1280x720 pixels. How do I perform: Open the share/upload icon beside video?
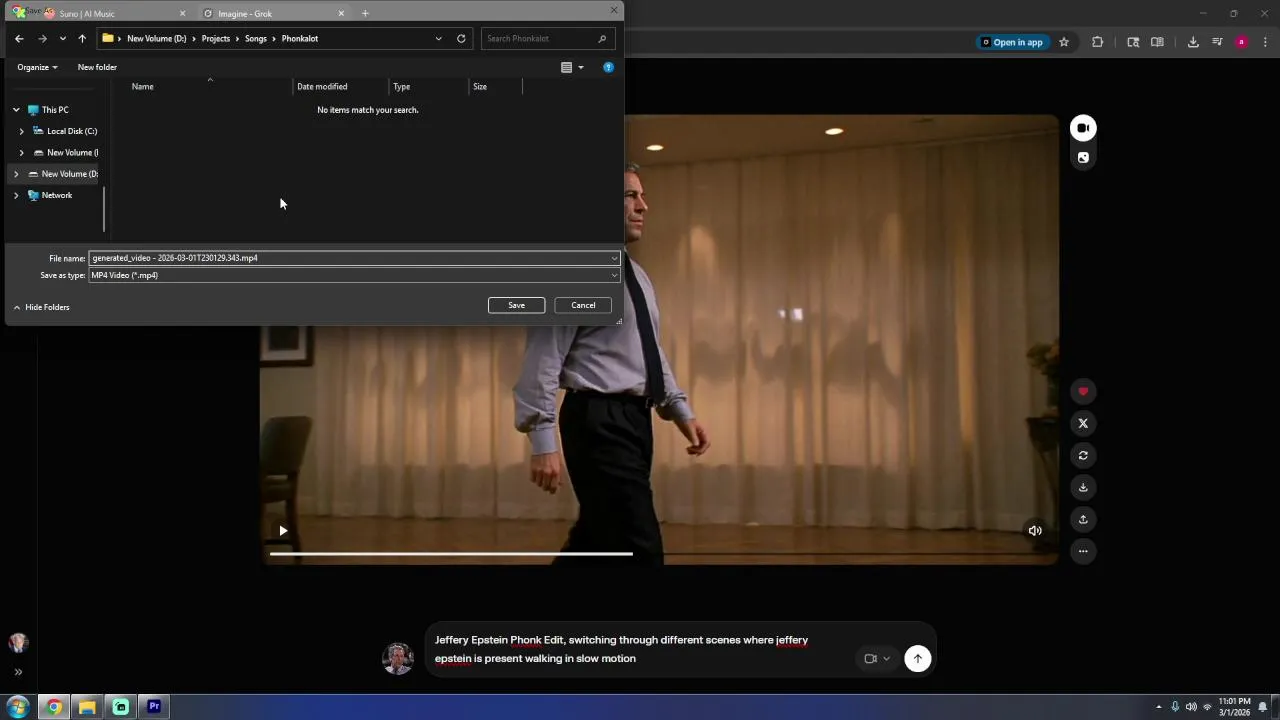click(x=1083, y=519)
